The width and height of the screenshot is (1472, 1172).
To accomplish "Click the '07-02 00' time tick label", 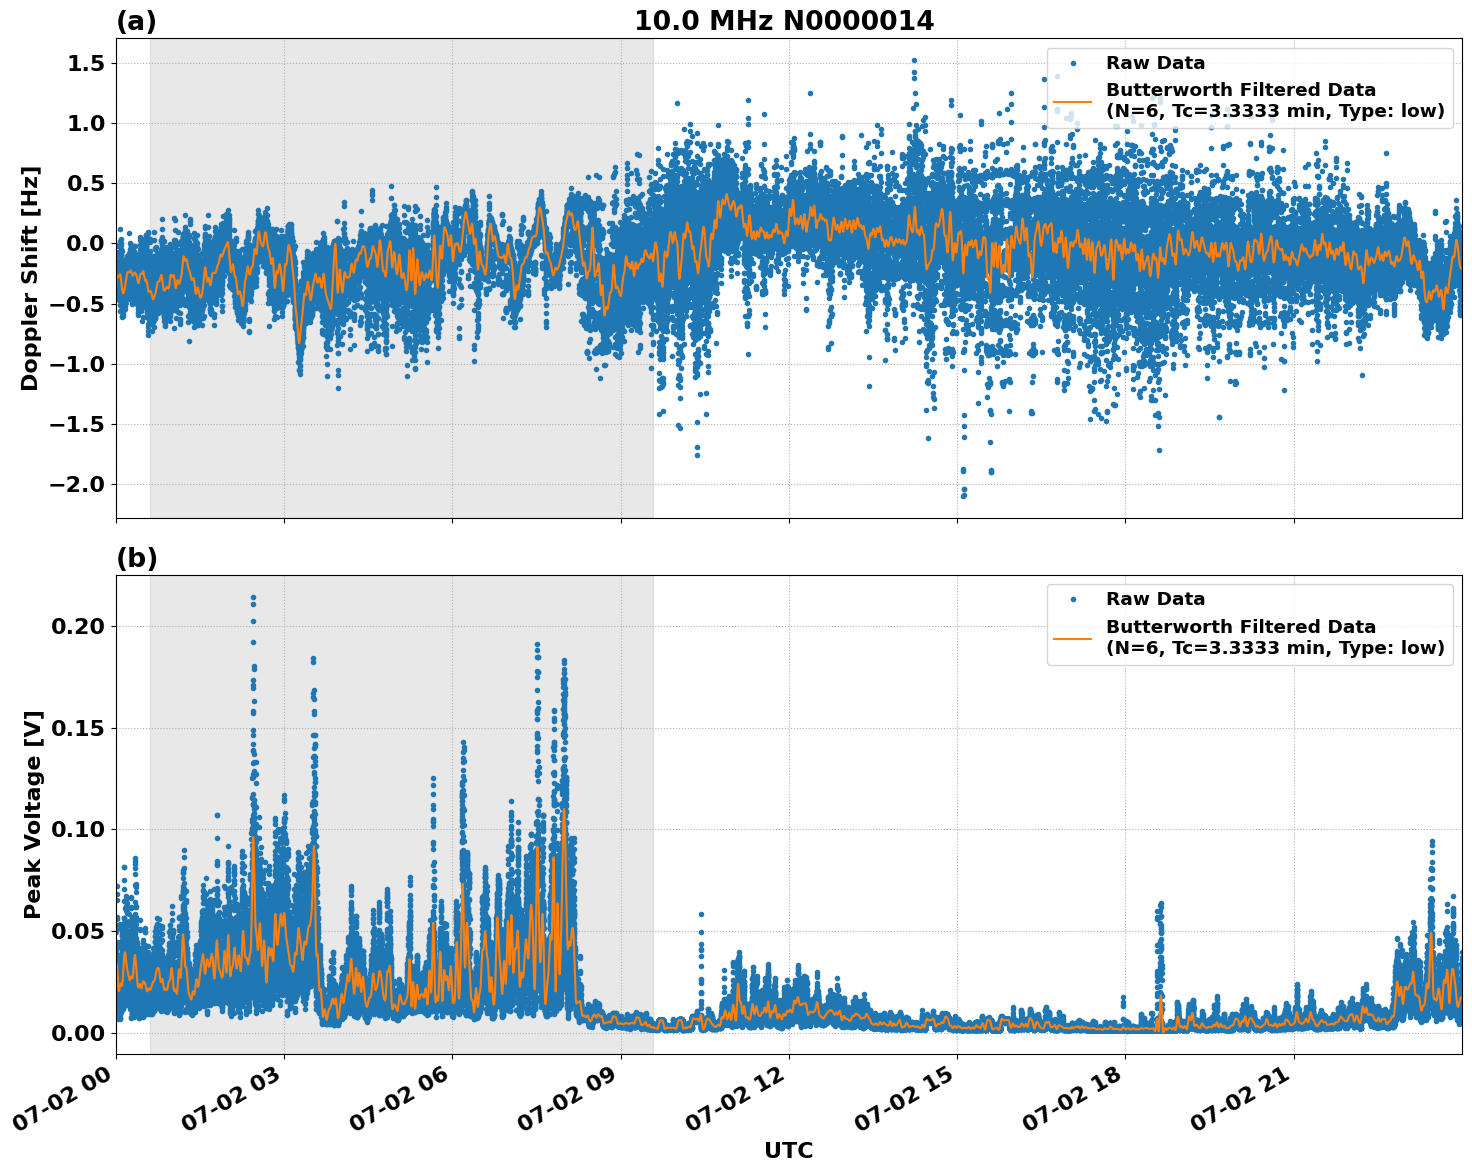I will pyautogui.click(x=66, y=1100).
